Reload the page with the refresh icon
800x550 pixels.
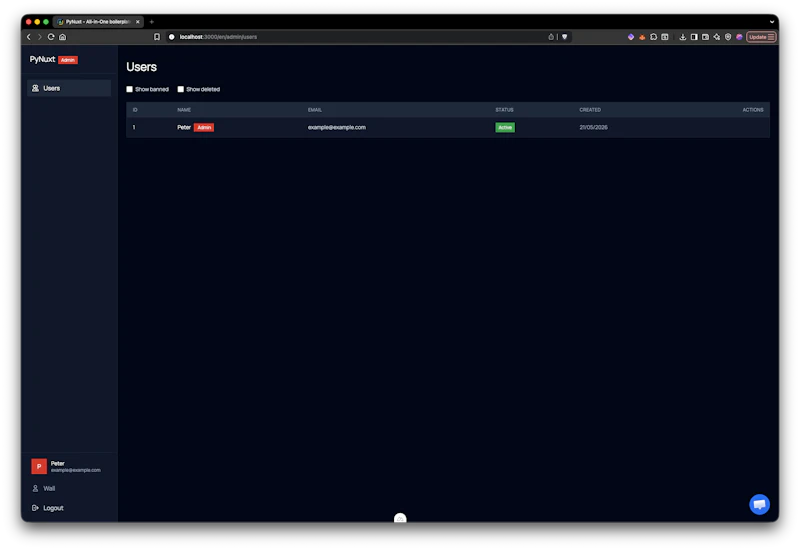click(51, 37)
